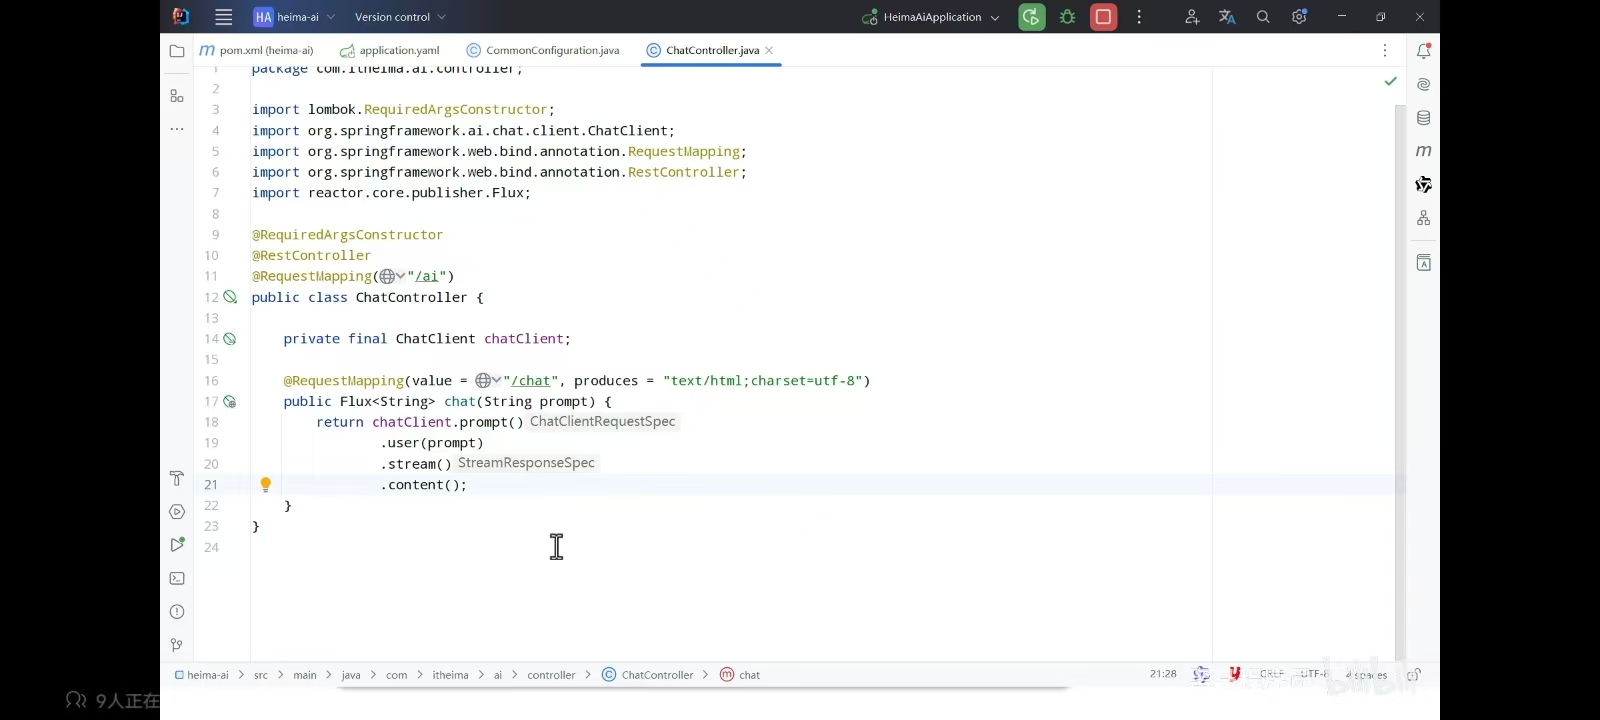1600x720 pixels.
Task: Switch to CommonConfiguration.java tab
Action: coord(543,50)
